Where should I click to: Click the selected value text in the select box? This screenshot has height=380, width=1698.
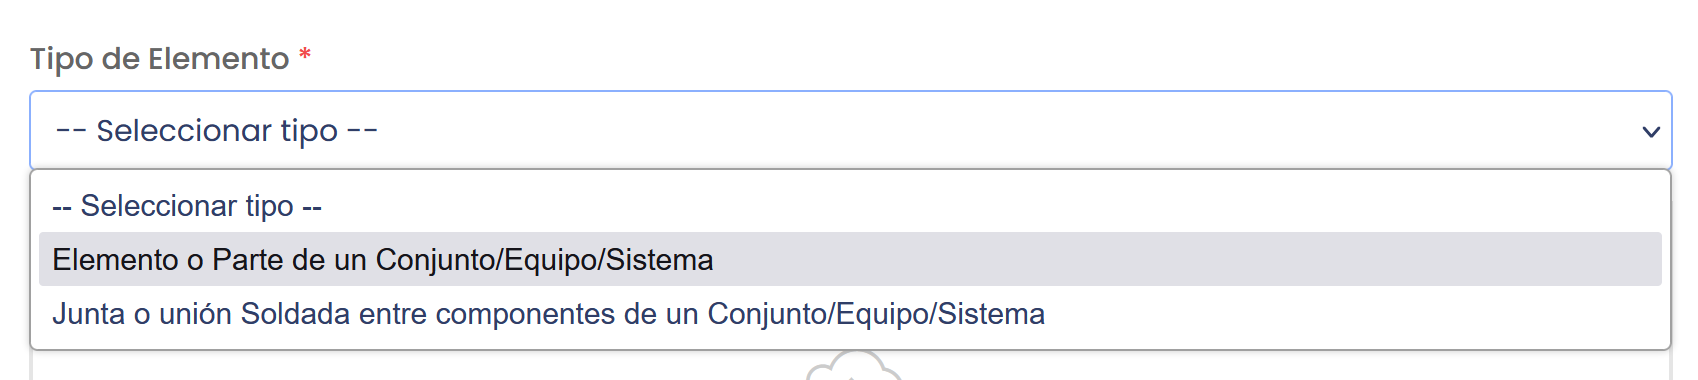coord(217,130)
